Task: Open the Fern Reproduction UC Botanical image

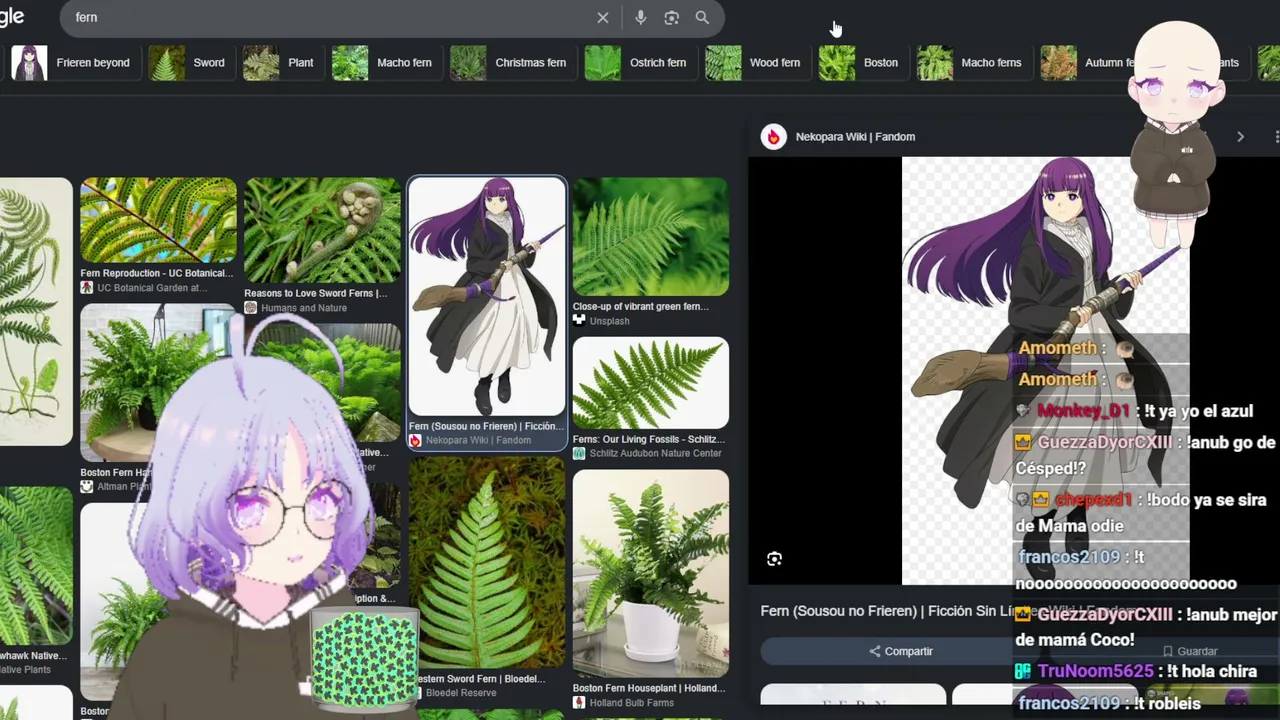Action: 158,221
